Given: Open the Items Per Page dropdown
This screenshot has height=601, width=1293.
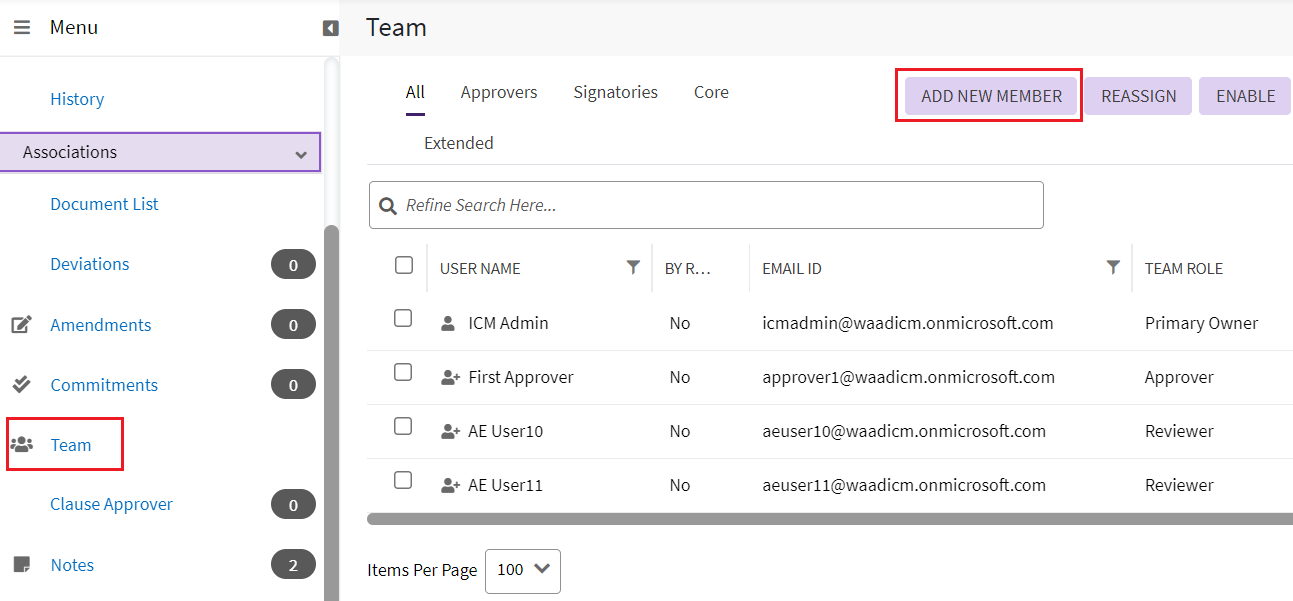Looking at the screenshot, I should [x=523, y=570].
